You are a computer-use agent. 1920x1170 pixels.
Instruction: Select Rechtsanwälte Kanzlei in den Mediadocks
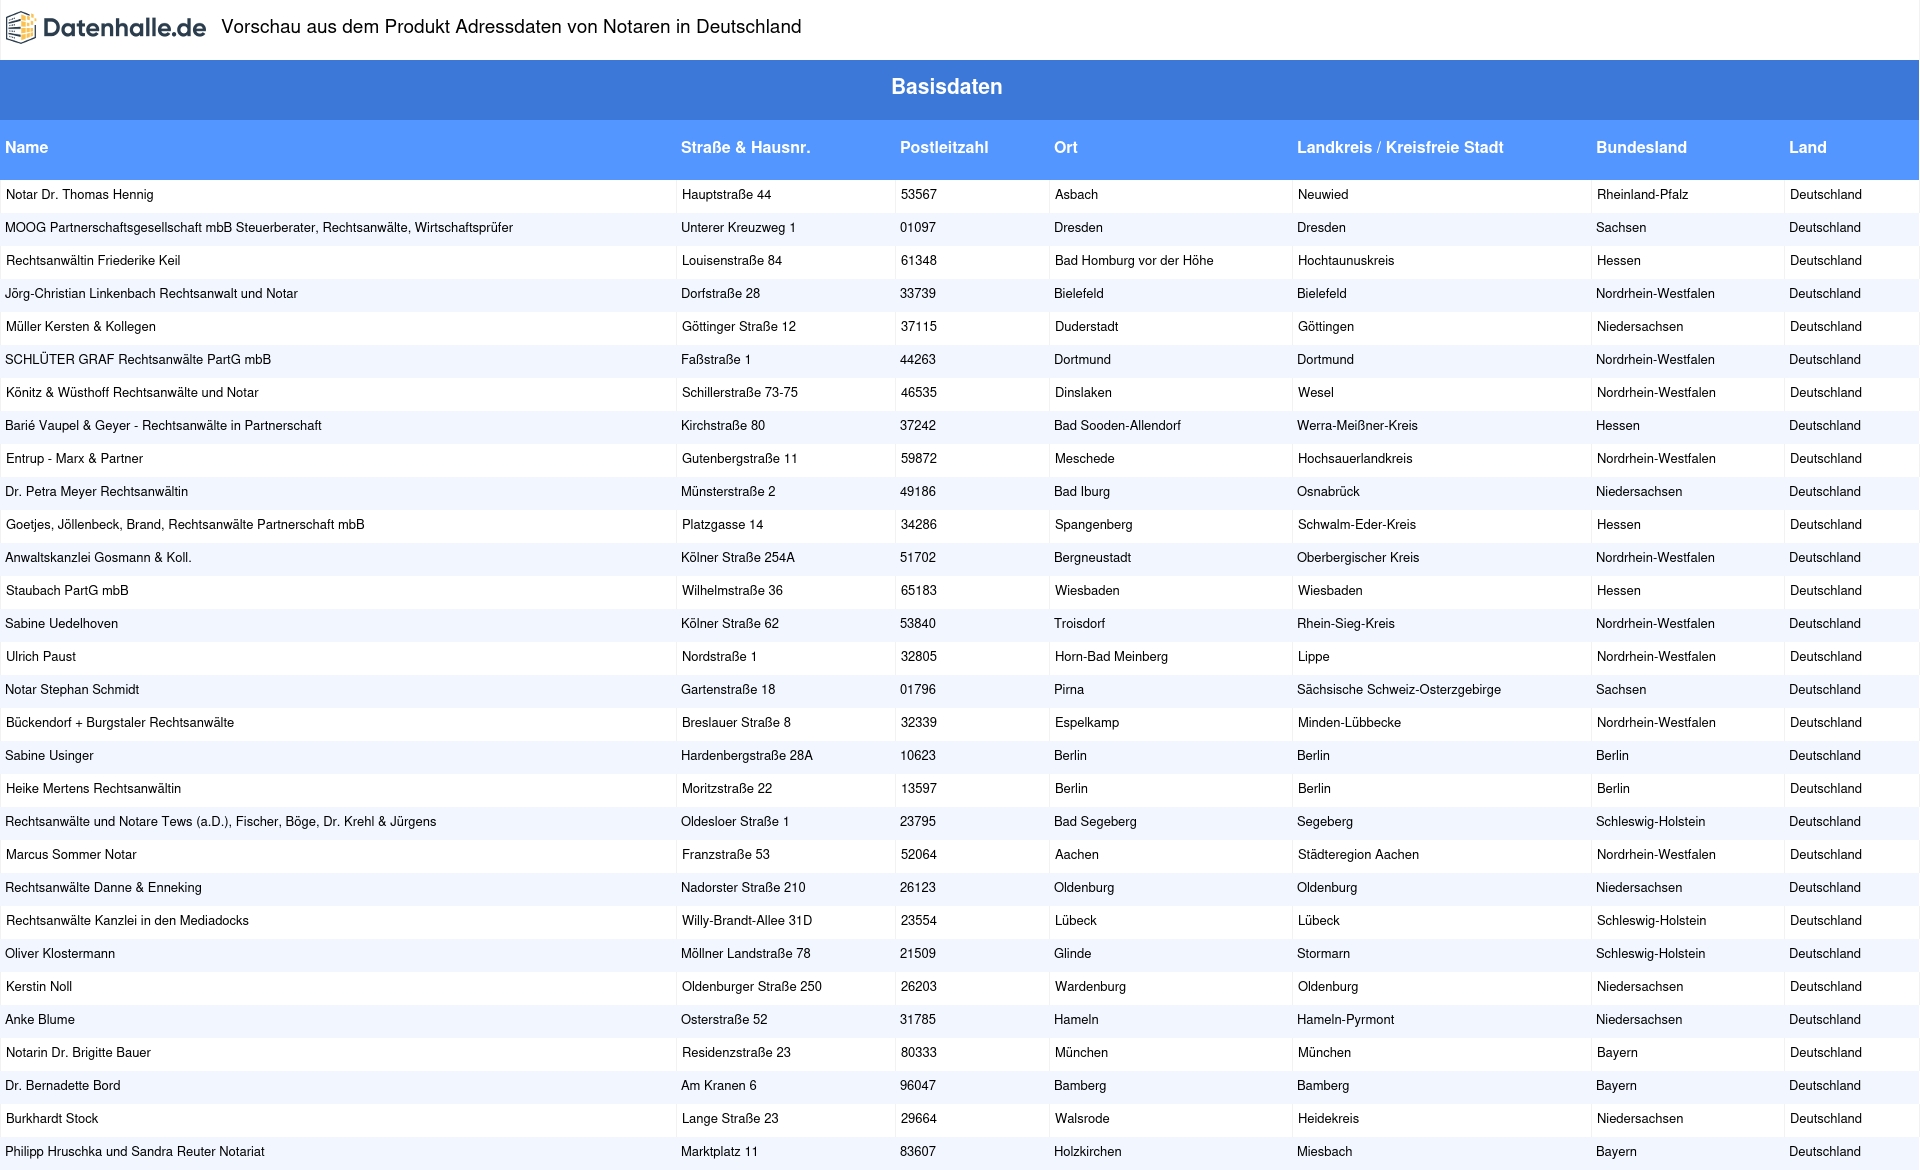pos(127,921)
